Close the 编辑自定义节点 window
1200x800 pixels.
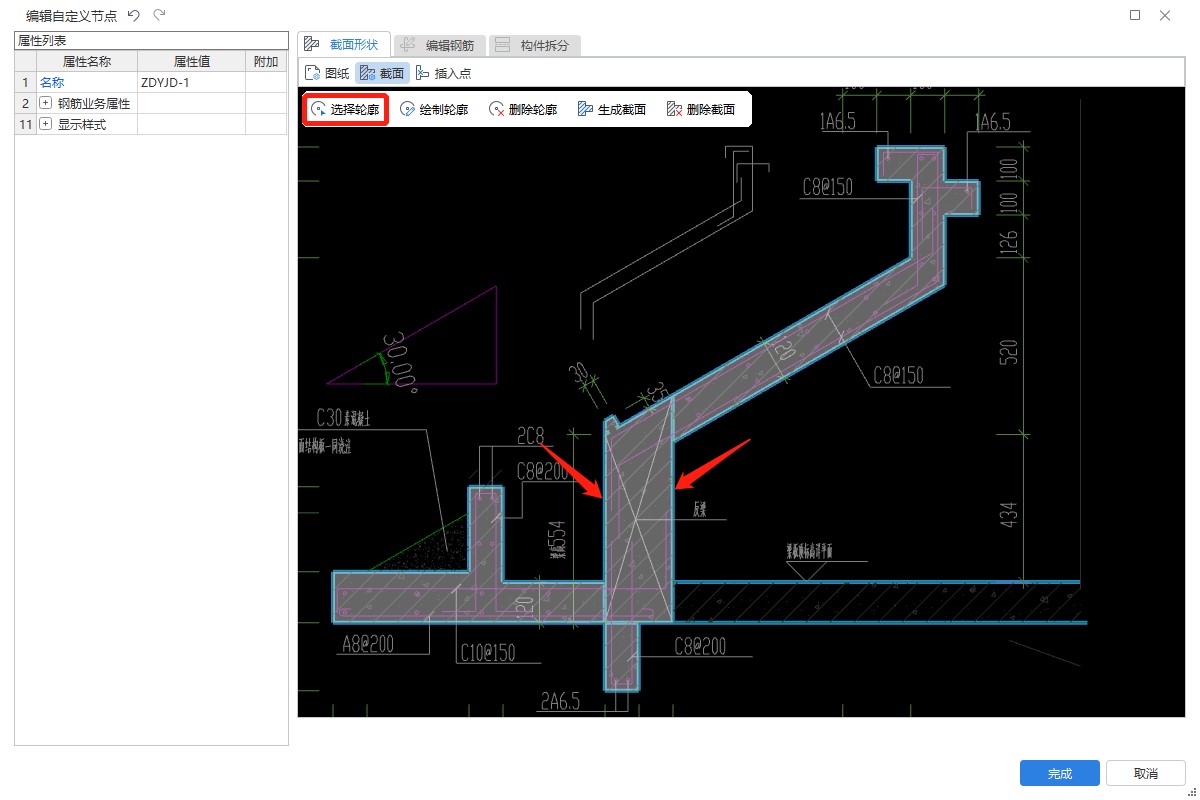pos(1165,15)
